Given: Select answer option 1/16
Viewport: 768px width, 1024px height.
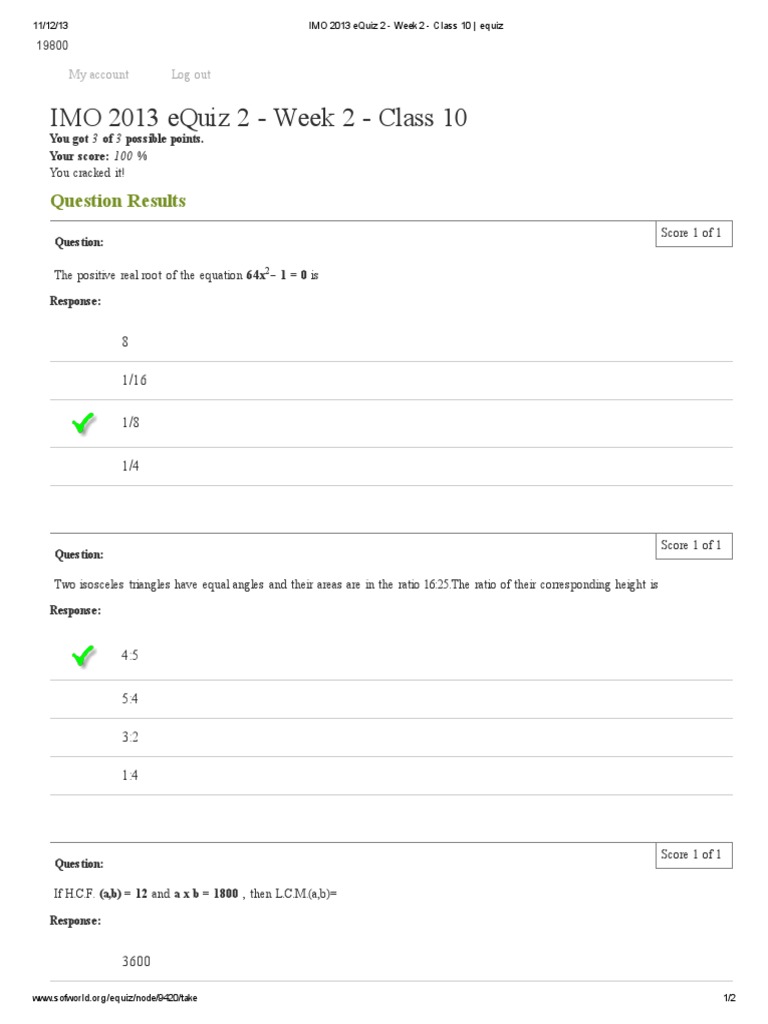Looking at the screenshot, I should pyautogui.click(x=134, y=381).
